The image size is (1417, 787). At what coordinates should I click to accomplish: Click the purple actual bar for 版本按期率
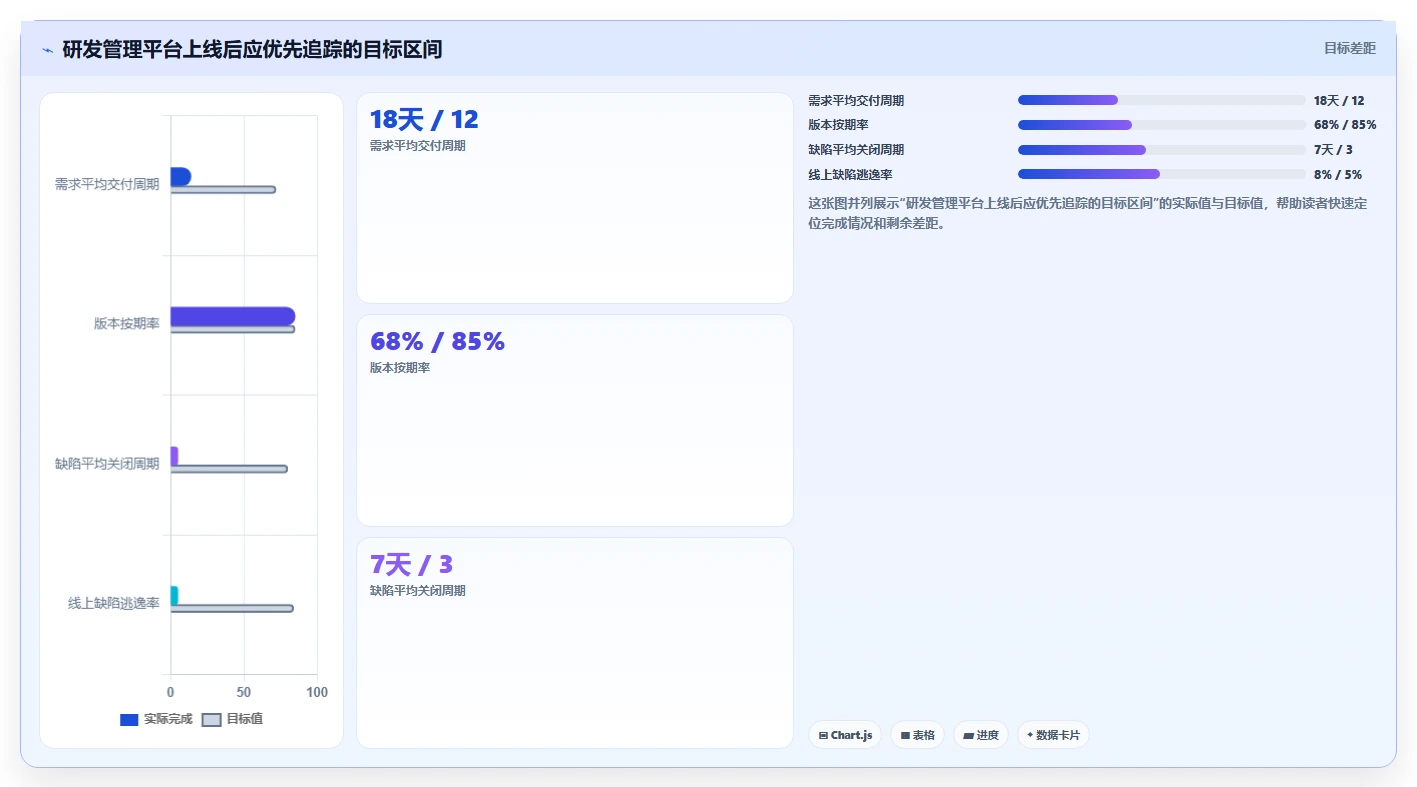click(x=233, y=316)
